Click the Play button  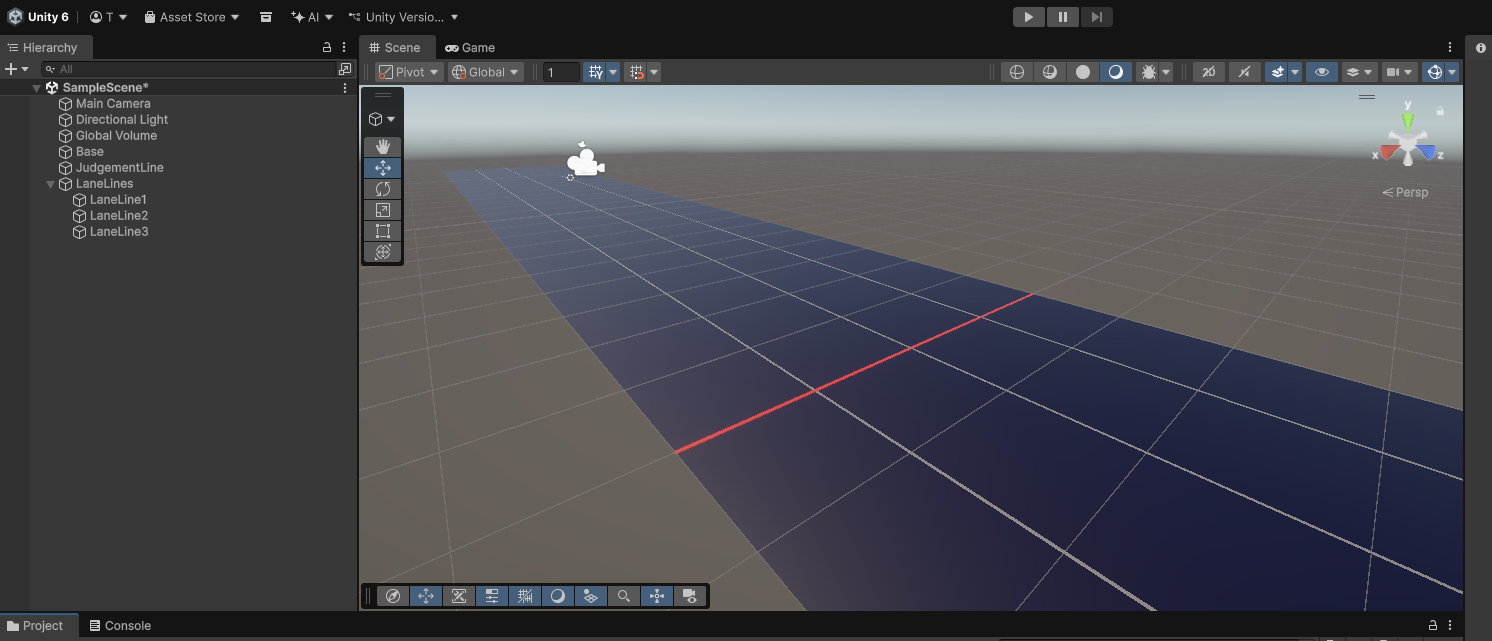click(x=1028, y=17)
